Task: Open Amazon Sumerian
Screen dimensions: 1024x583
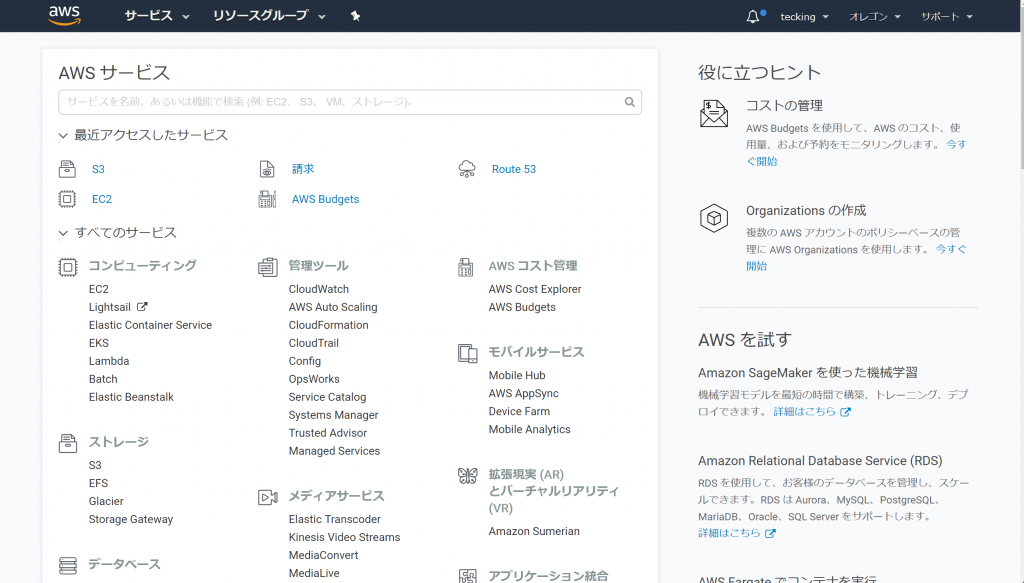Action: [534, 531]
